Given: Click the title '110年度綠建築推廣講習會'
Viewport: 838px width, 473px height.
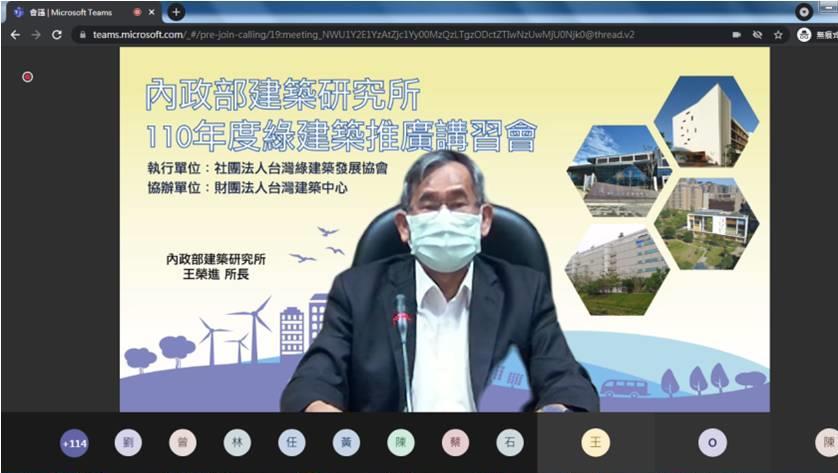Looking at the screenshot, I should [341, 136].
